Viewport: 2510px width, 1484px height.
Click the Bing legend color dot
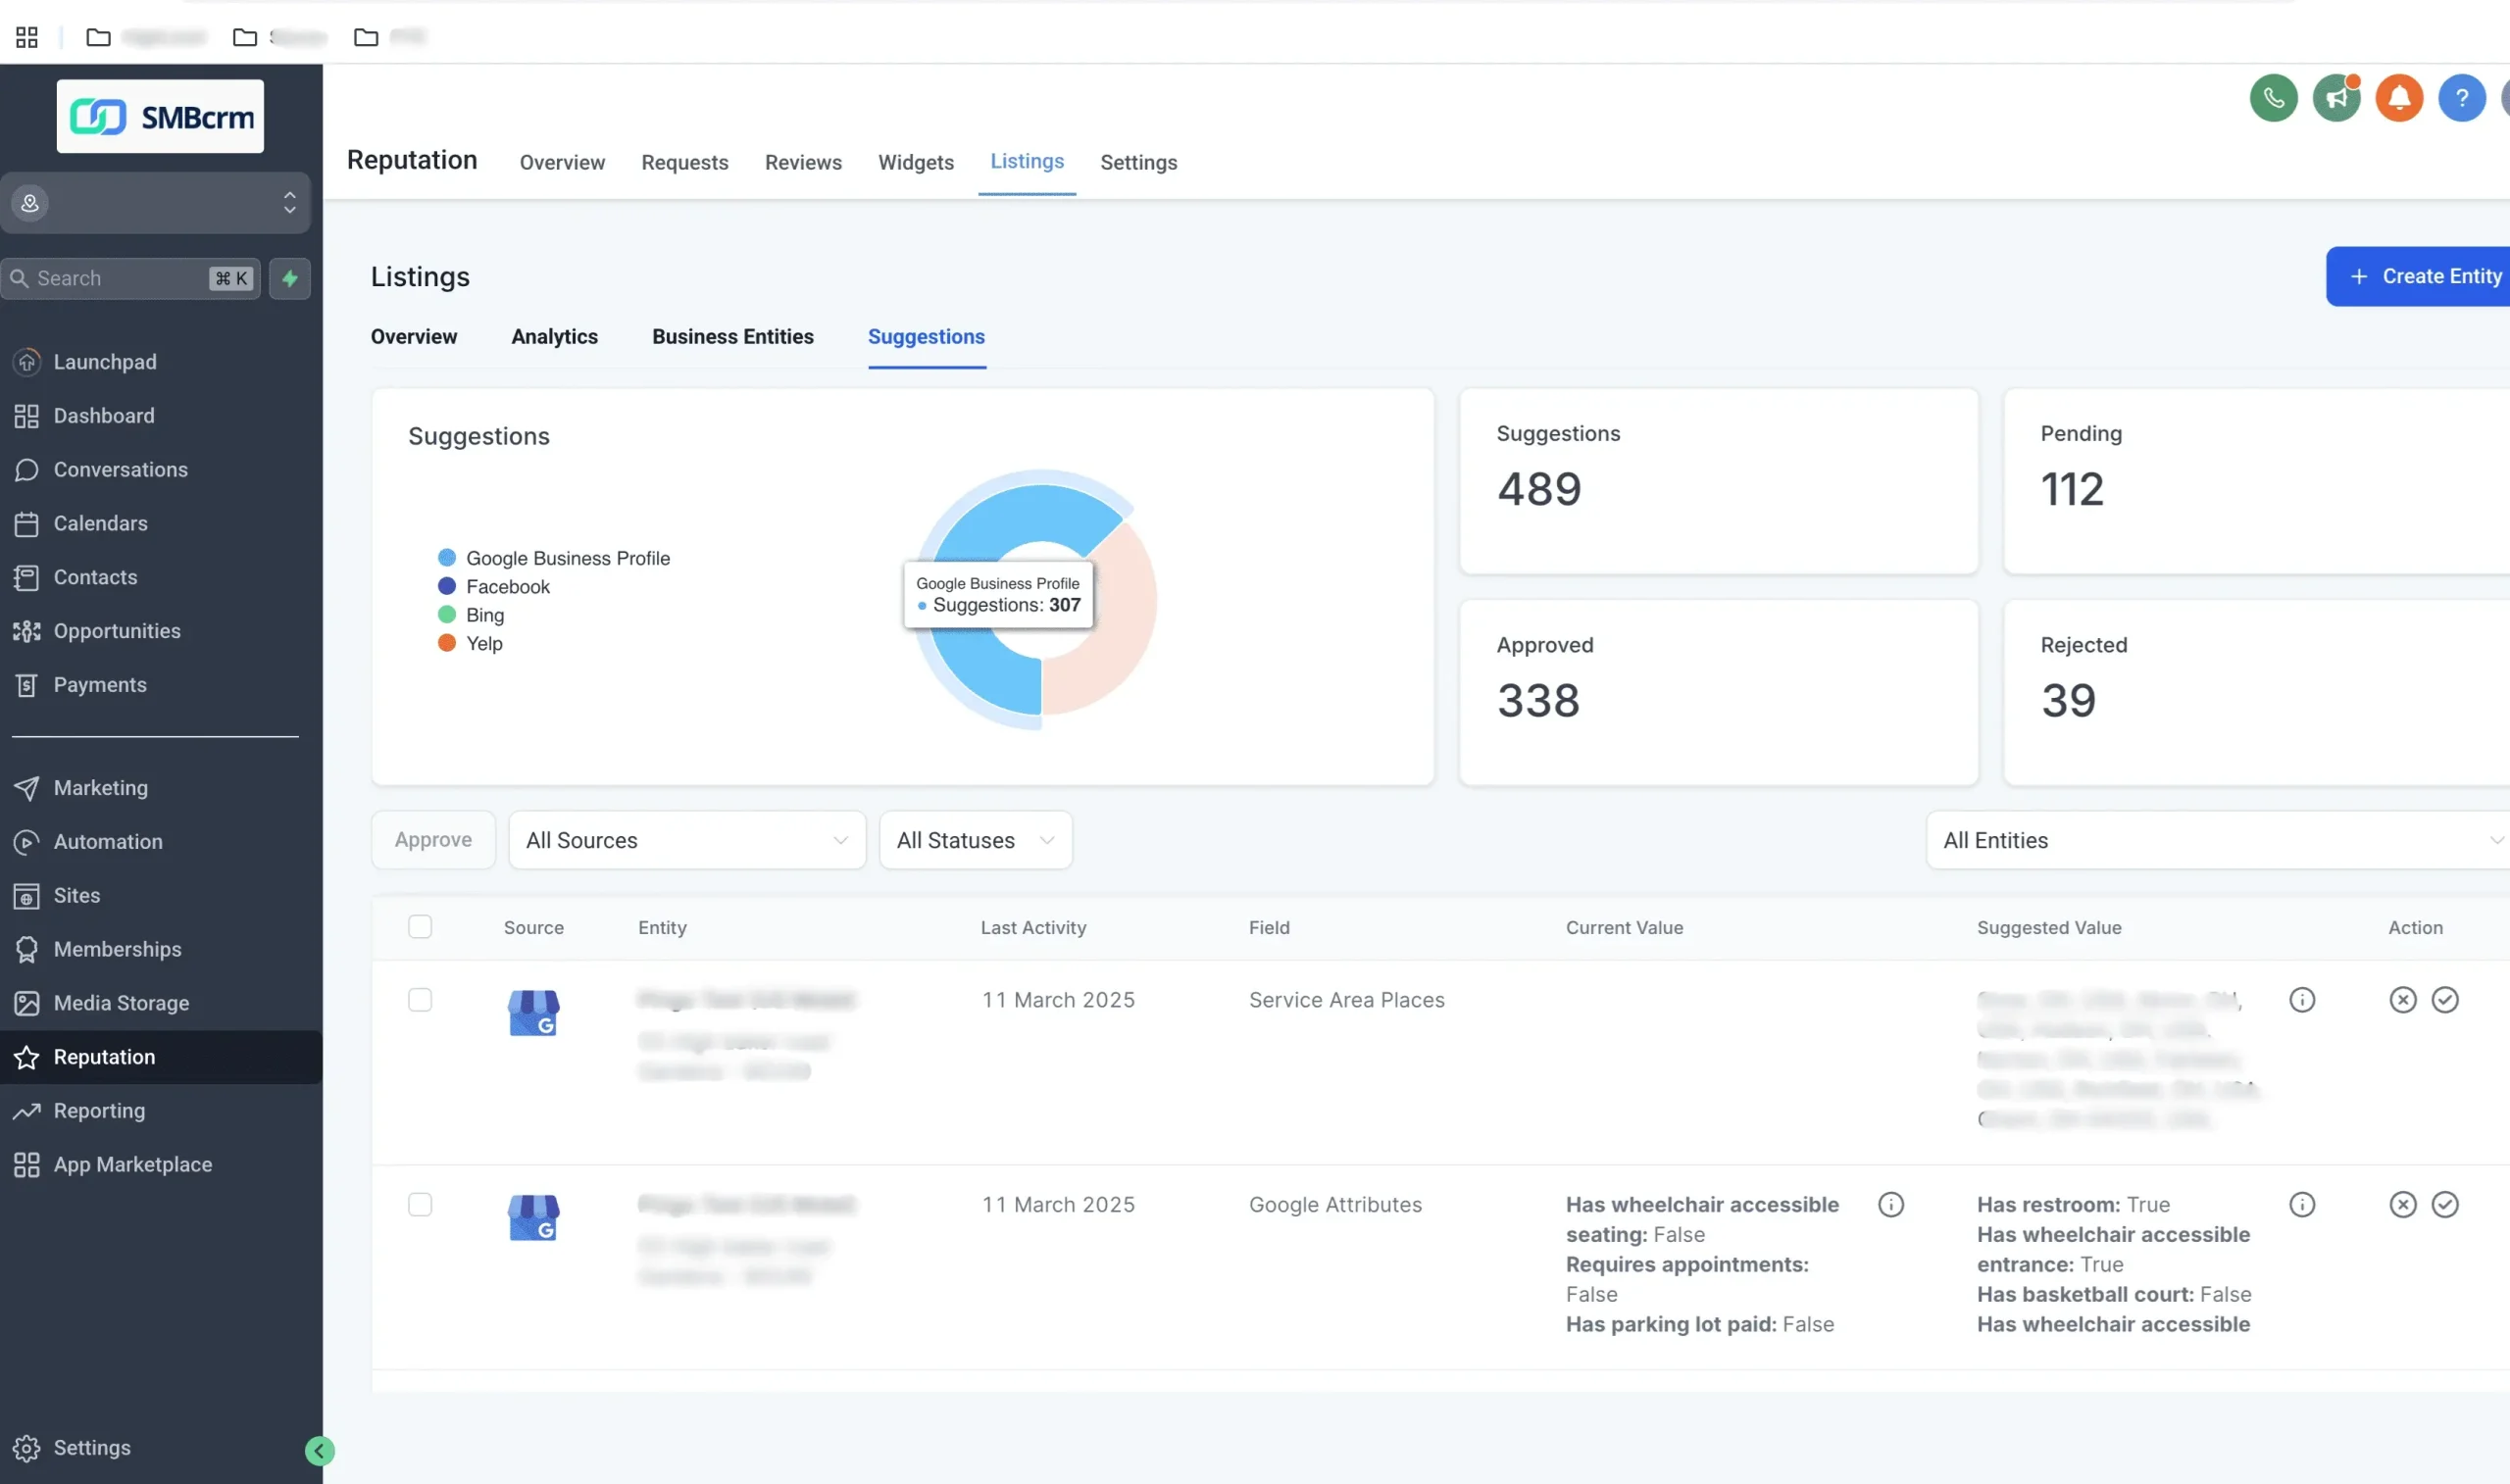(x=447, y=615)
